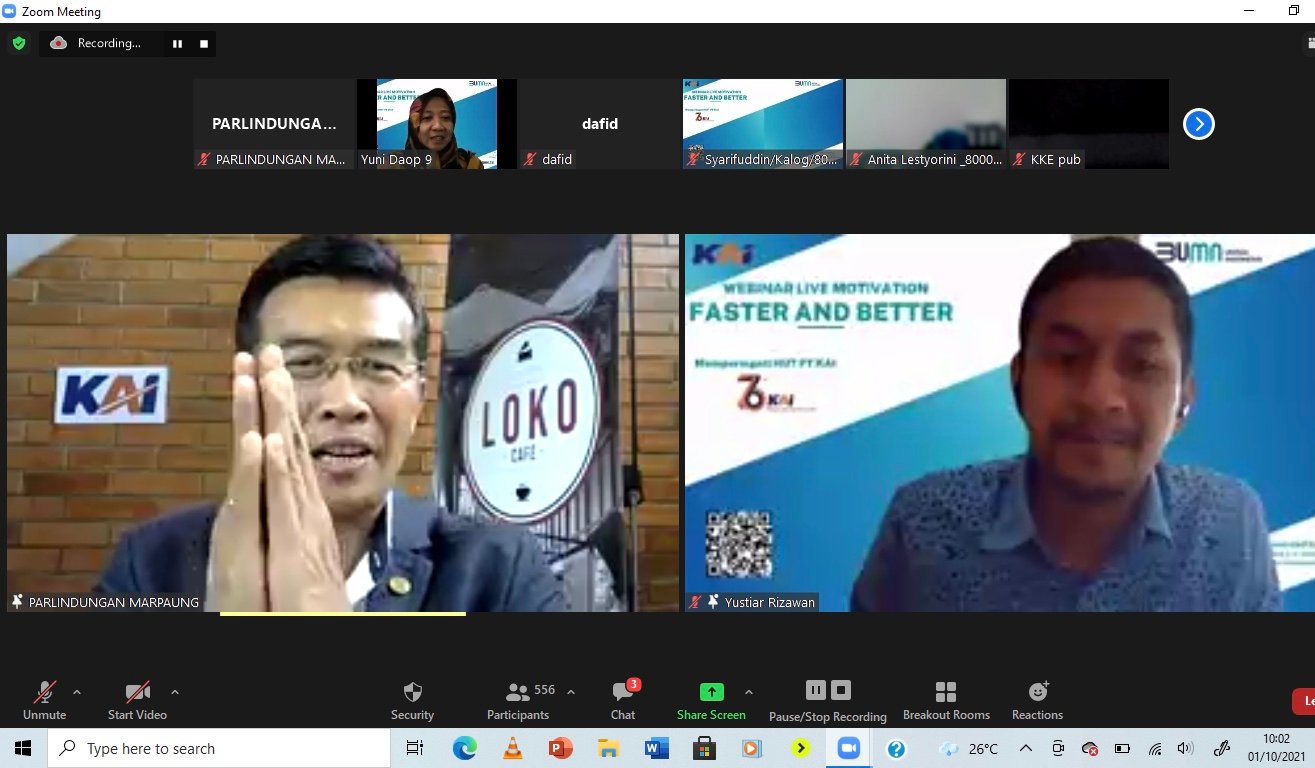Expand the Participants options arrow
The height and width of the screenshot is (768, 1315).
(571, 692)
